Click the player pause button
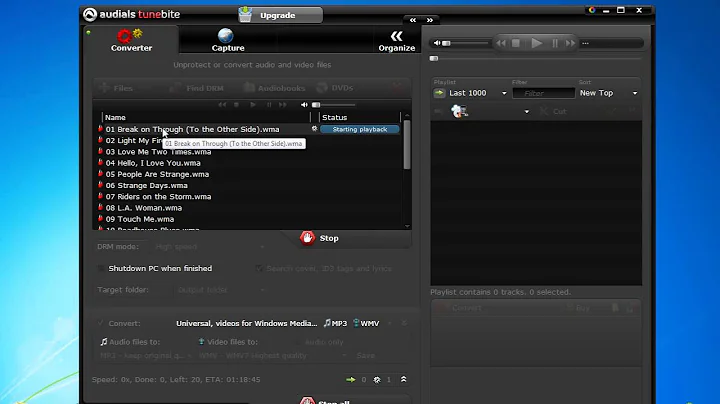Viewport: 720px width, 404px height. tap(555, 43)
